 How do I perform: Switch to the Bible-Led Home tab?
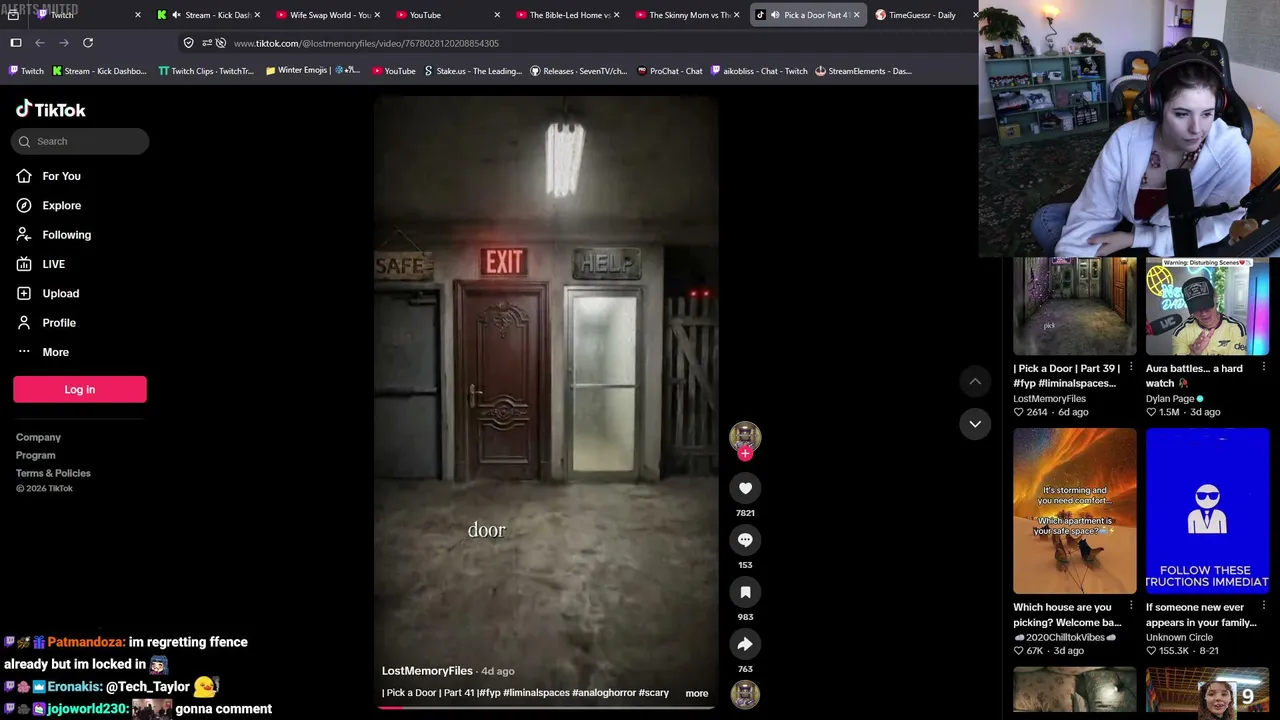coord(569,15)
